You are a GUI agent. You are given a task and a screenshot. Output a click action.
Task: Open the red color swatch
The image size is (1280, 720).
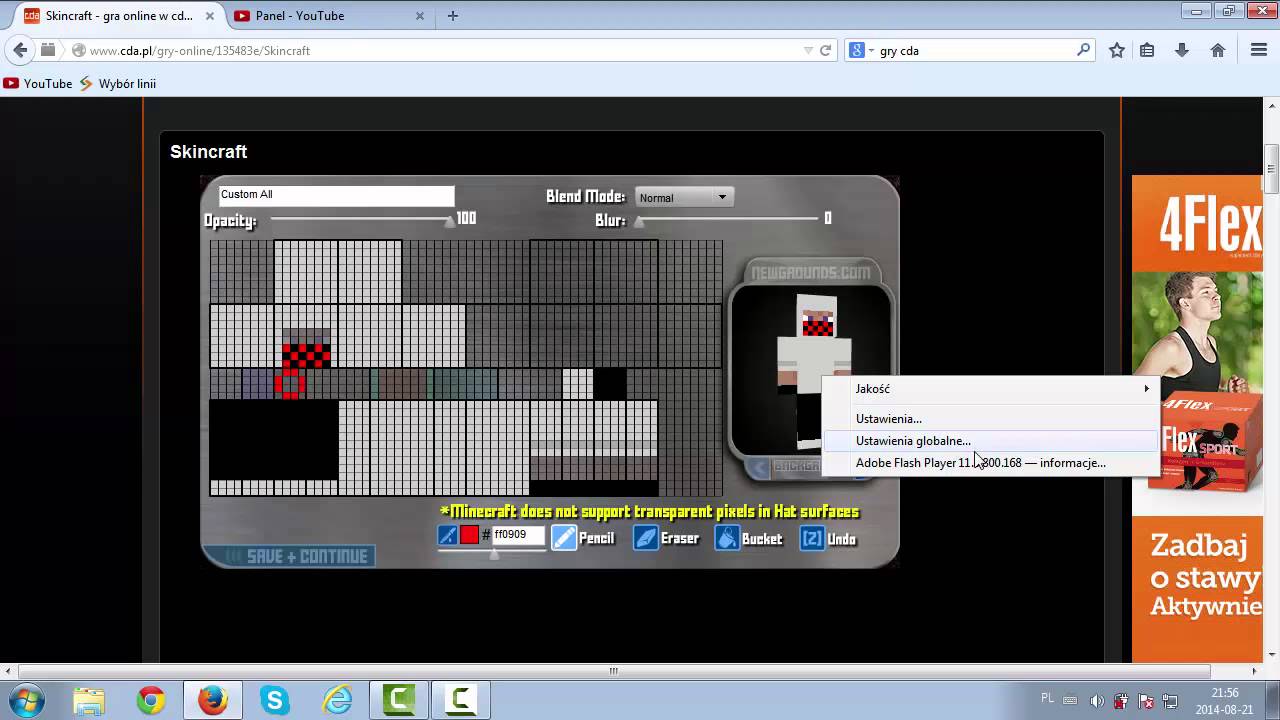click(469, 536)
